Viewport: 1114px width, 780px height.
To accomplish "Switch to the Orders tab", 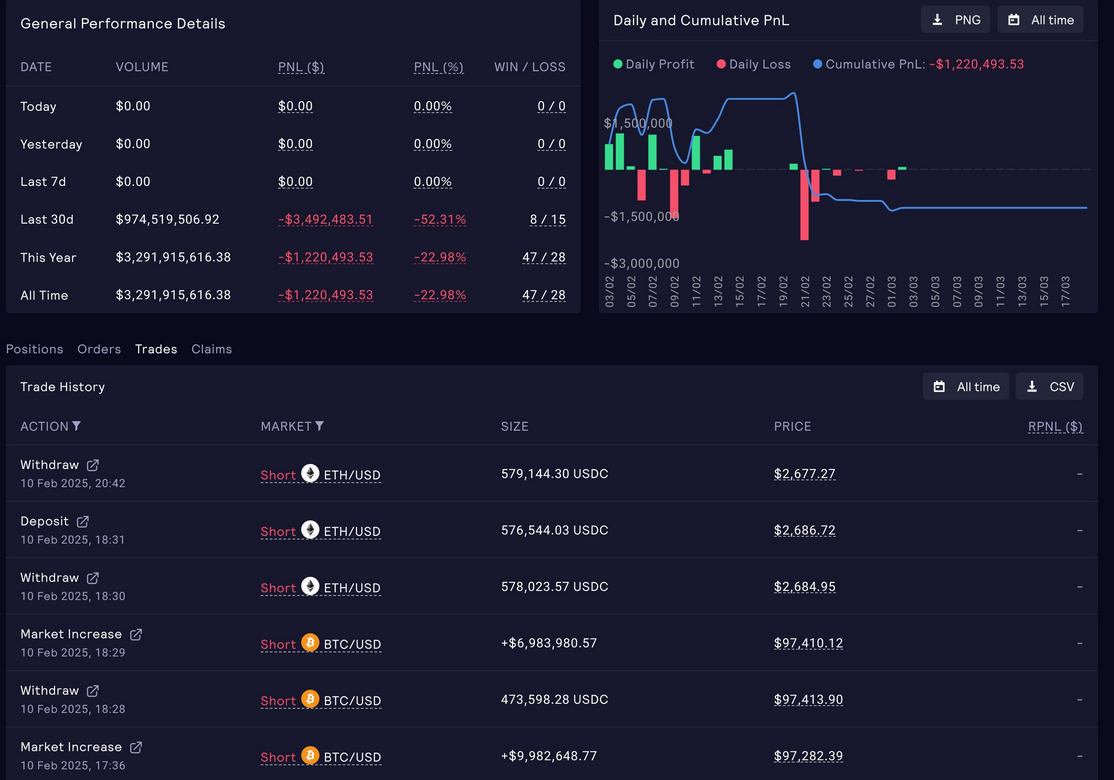I will (x=99, y=349).
